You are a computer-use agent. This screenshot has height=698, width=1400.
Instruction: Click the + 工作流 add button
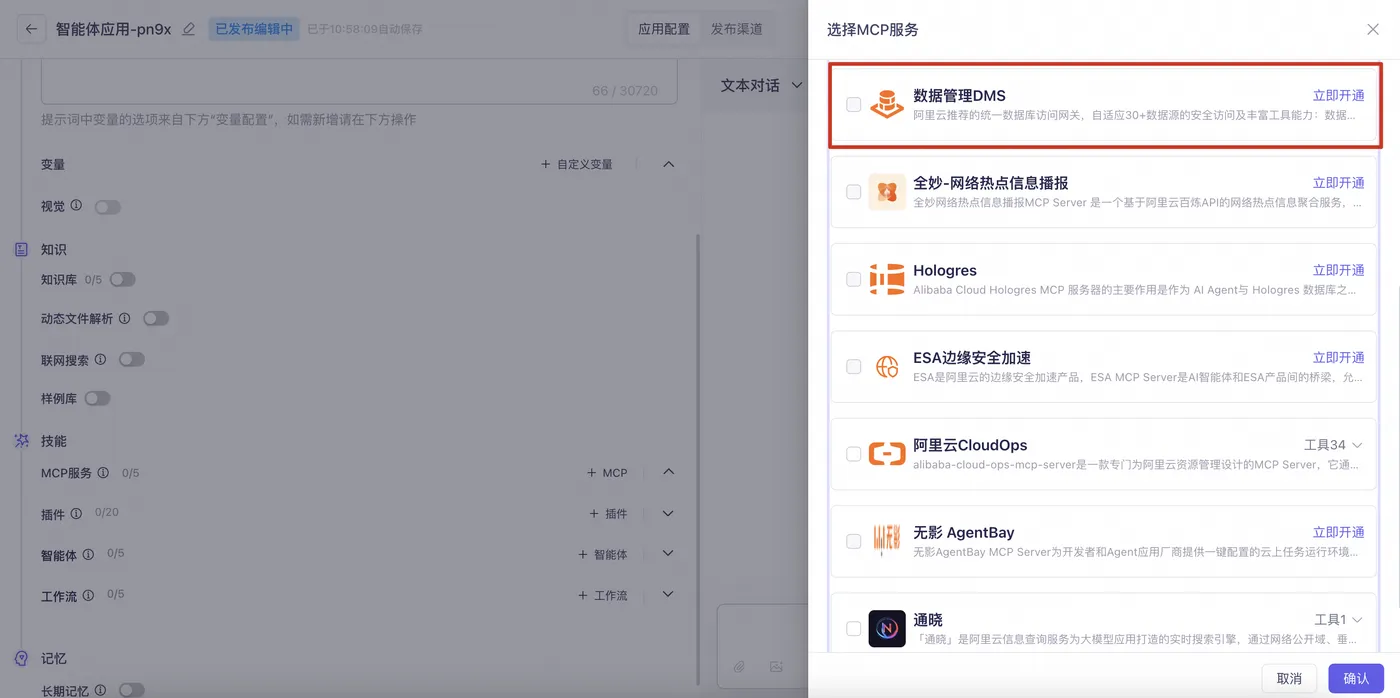click(x=603, y=595)
